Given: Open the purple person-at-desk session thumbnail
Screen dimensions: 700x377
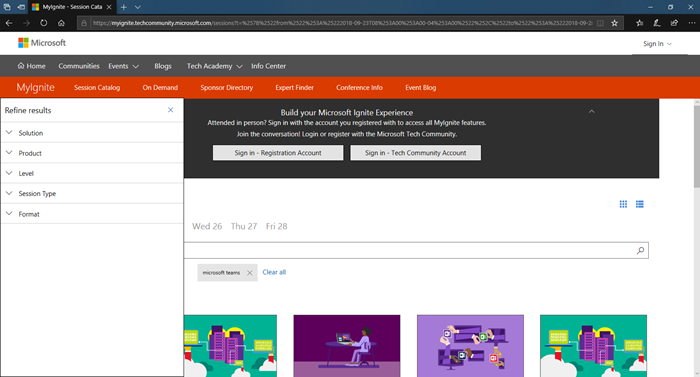Looking at the screenshot, I should point(347,346).
